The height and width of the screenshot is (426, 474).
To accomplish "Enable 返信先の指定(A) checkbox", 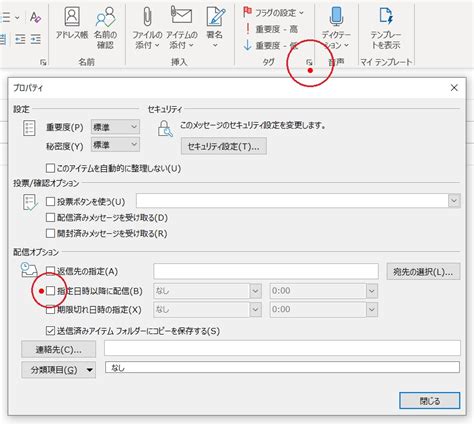I will tap(50, 271).
